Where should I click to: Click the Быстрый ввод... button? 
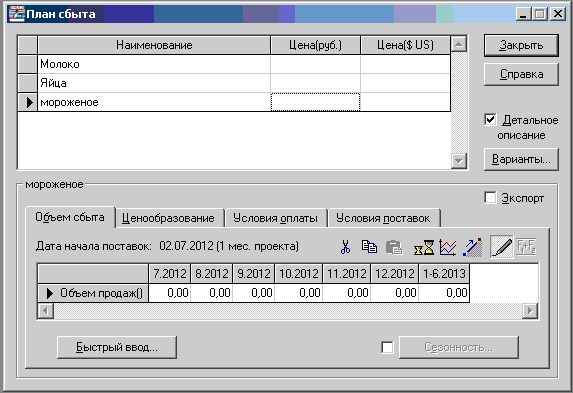pyautogui.click(x=117, y=347)
